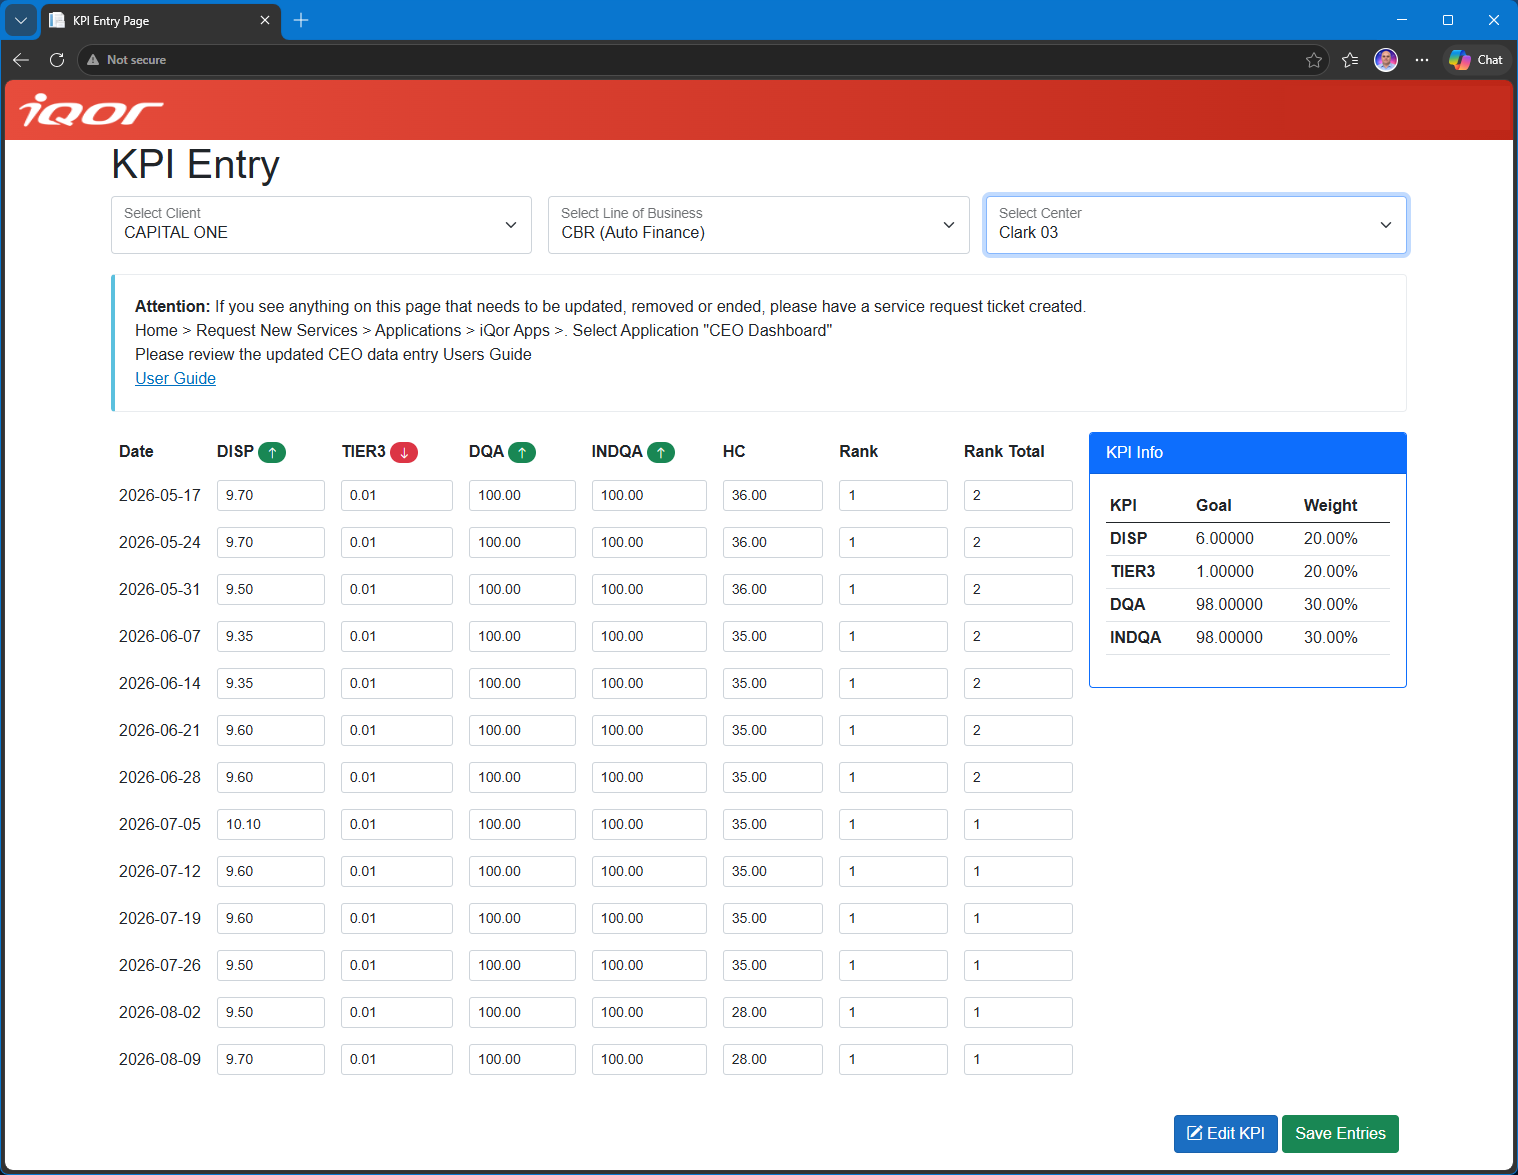Image resolution: width=1518 pixels, height=1175 pixels.
Task: Open the Select Client dropdown
Action: tap(321, 225)
